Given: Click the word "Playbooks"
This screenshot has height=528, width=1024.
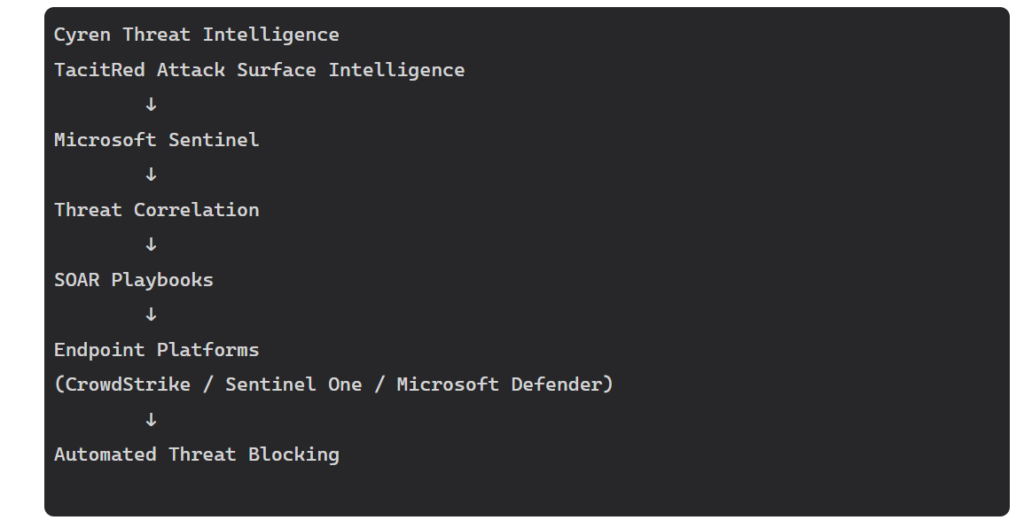Looking at the screenshot, I should (x=162, y=280).
